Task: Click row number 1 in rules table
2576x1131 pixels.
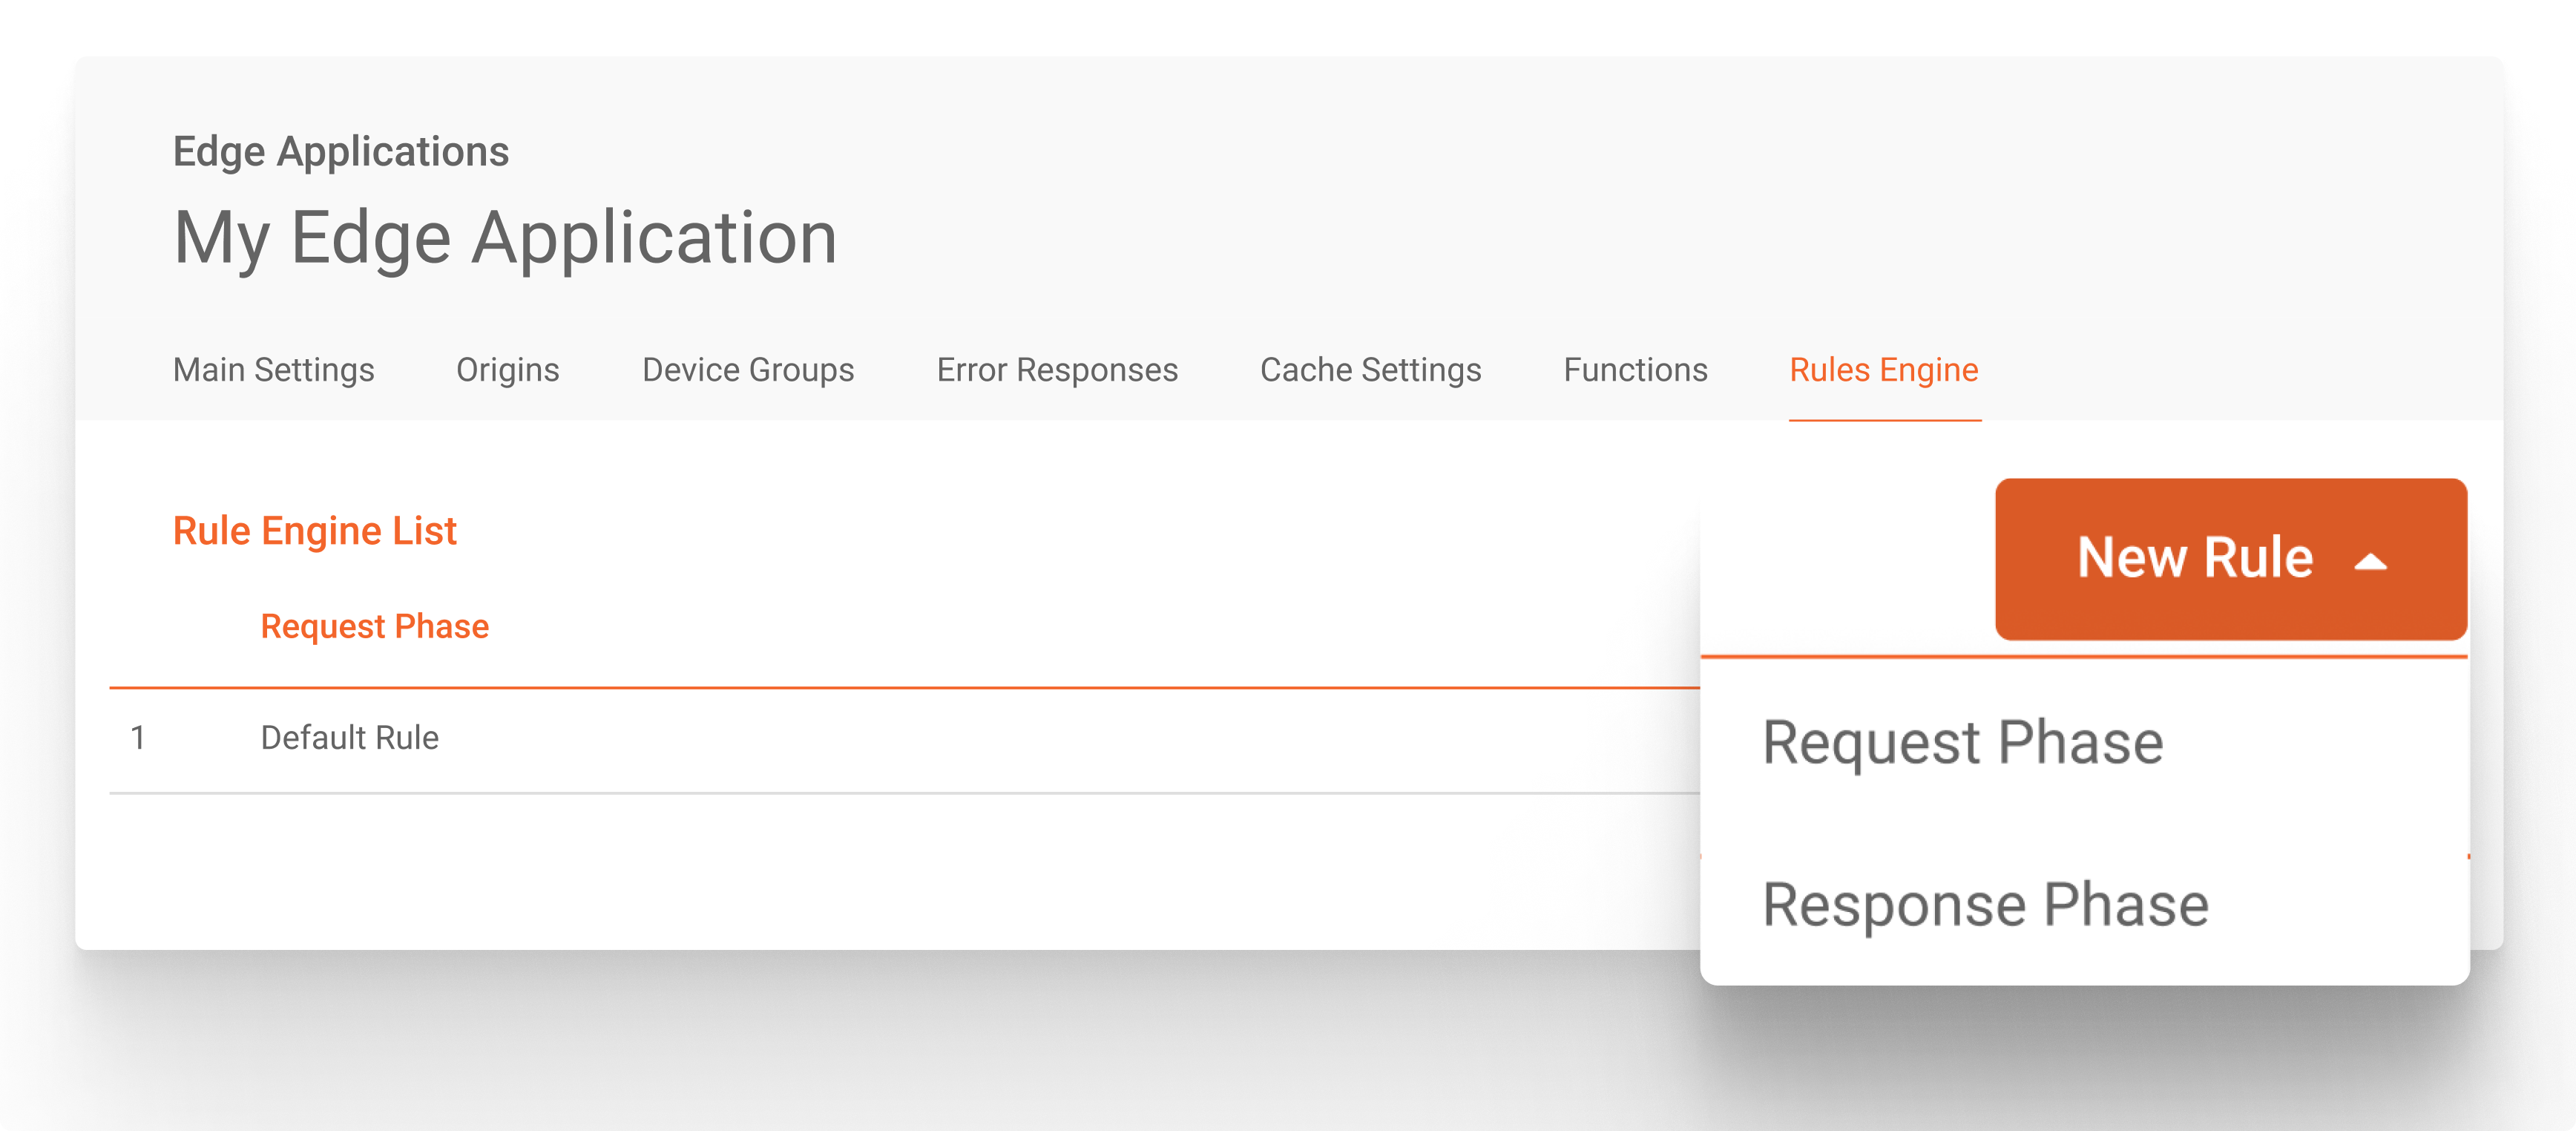Action: coord(138,738)
